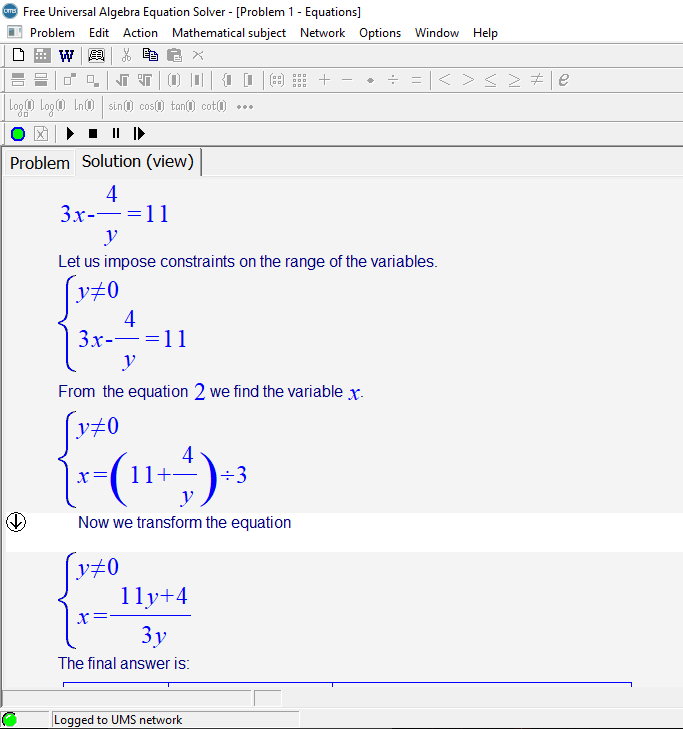This screenshot has height=729, width=683.
Task: Insert less-than symbol from toolbar
Action: tap(444, 80)
